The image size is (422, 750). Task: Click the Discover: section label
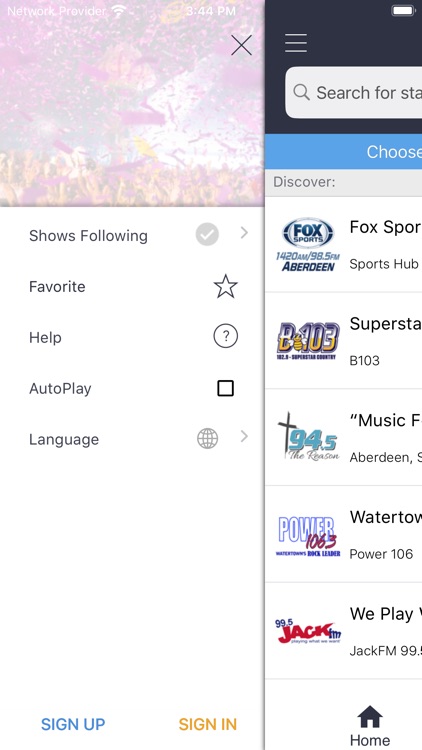[304, 182]
